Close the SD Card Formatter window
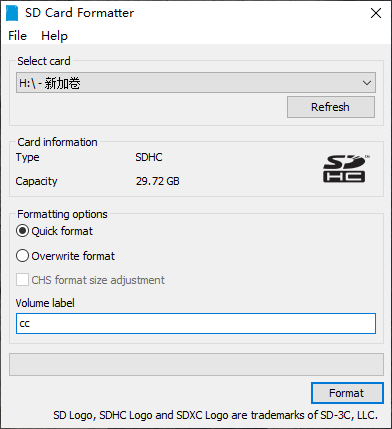This screenshot has height=429, width=392. pos(376,13)
